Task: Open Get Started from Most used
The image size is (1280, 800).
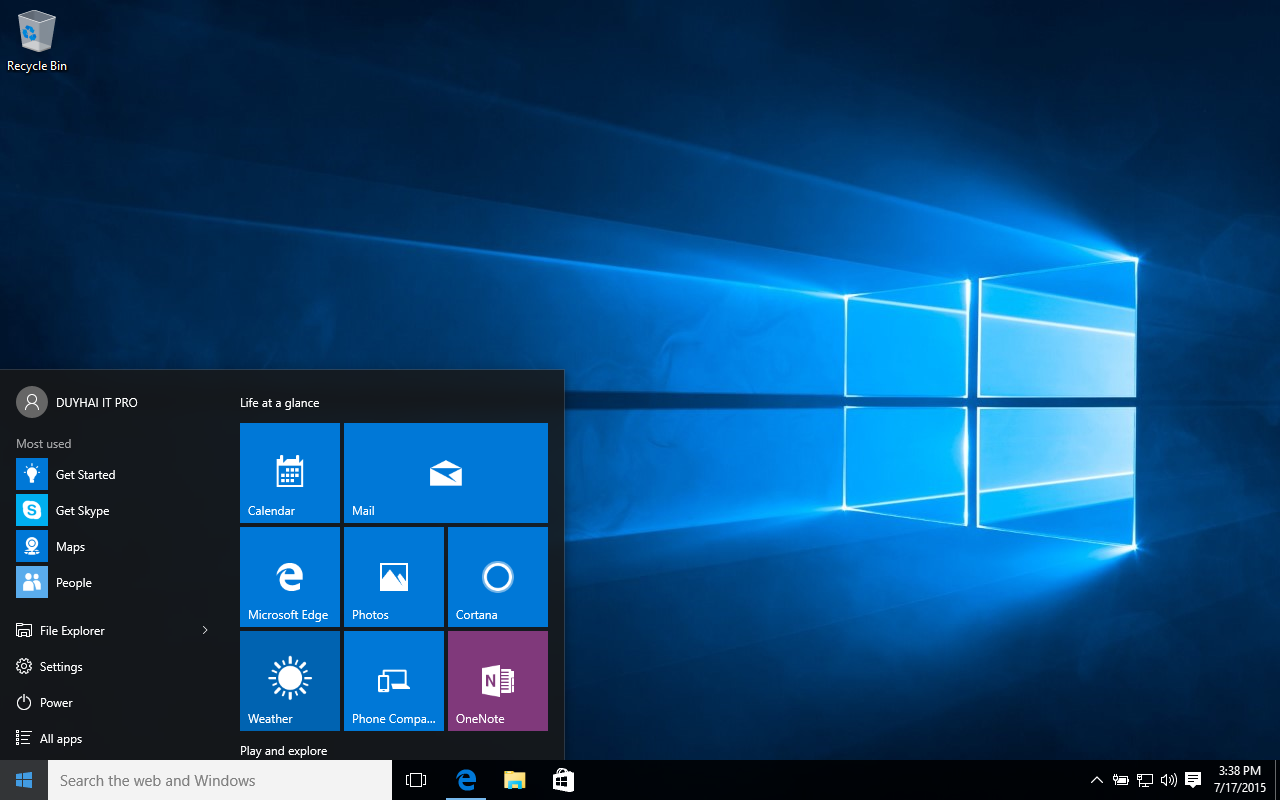Action: tap(113, 474)
